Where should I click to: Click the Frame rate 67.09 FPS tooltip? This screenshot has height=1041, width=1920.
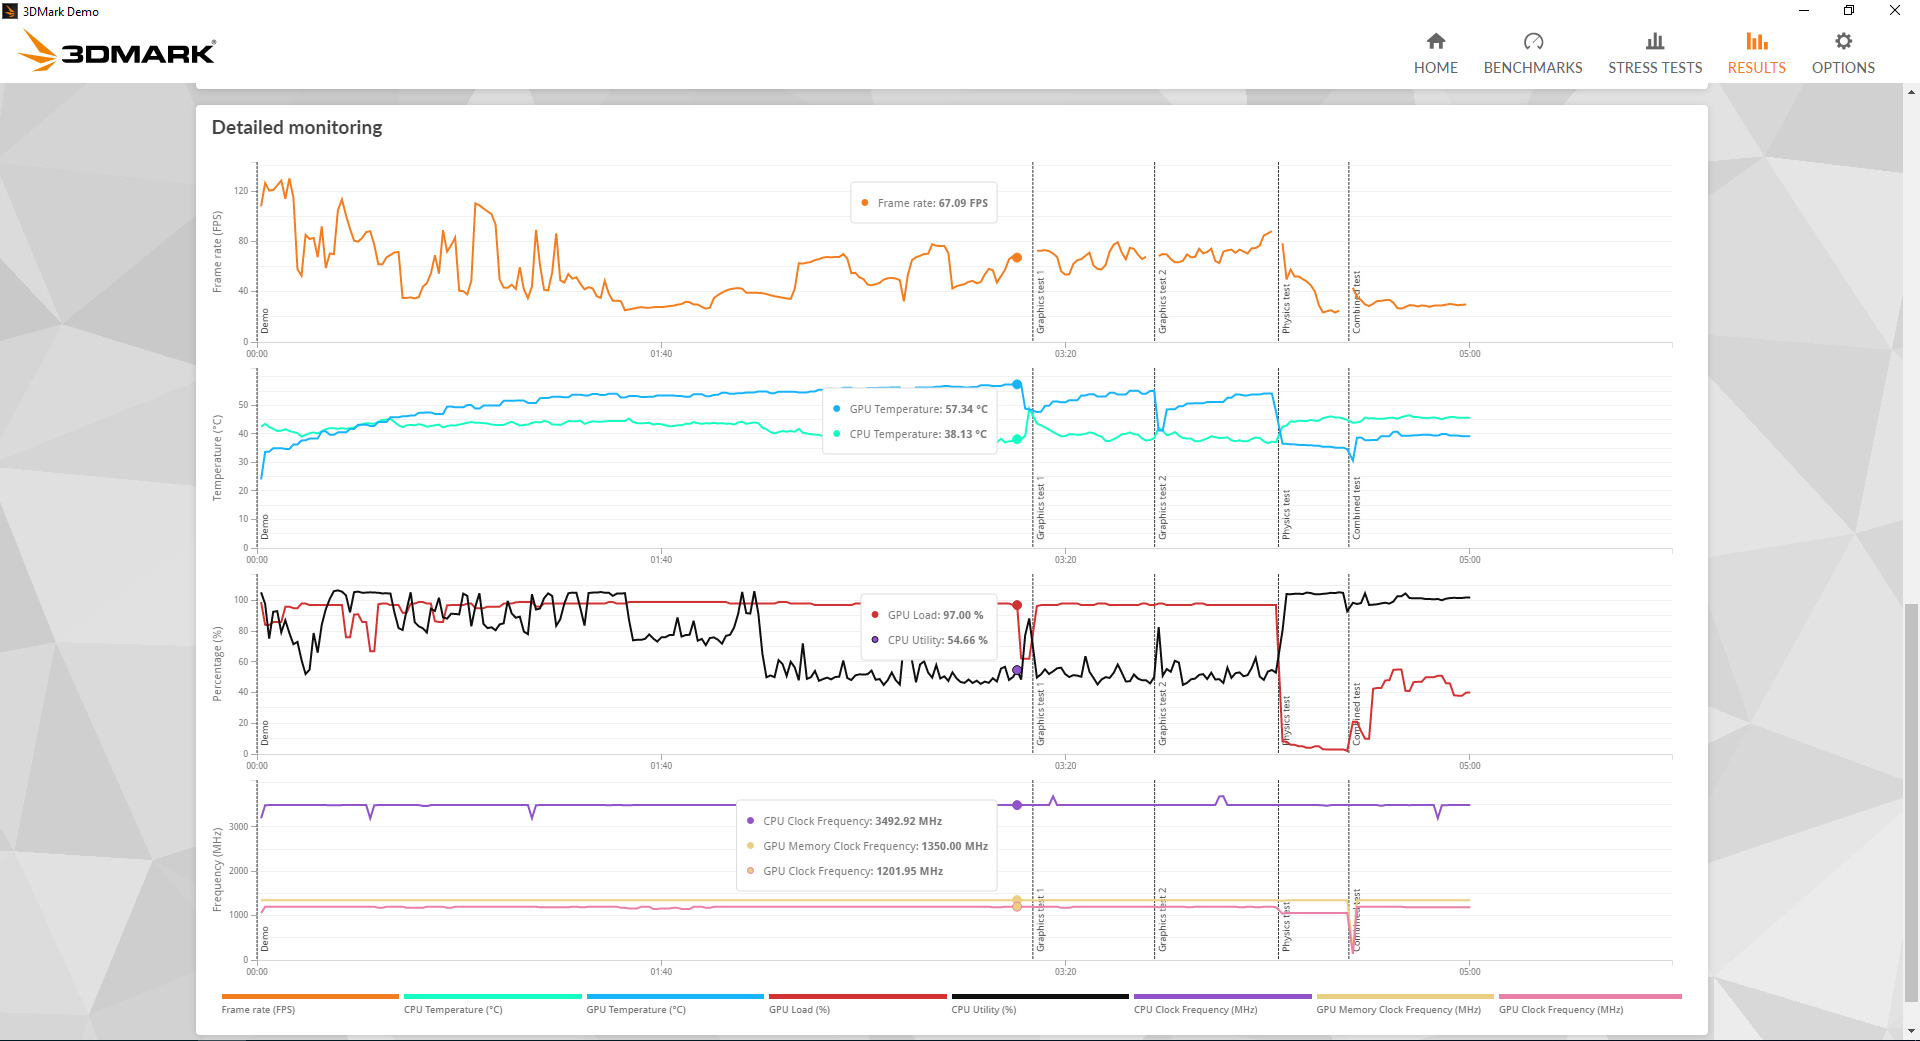pyautogui.click(x=923, y=203)
